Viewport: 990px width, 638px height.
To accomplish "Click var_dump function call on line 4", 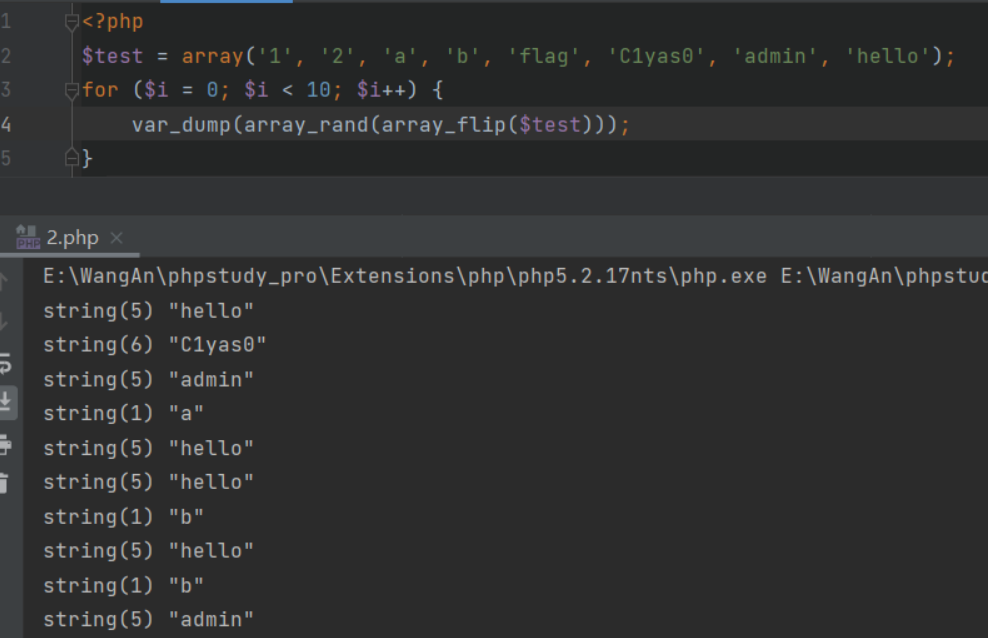I will tap(181, 124).
